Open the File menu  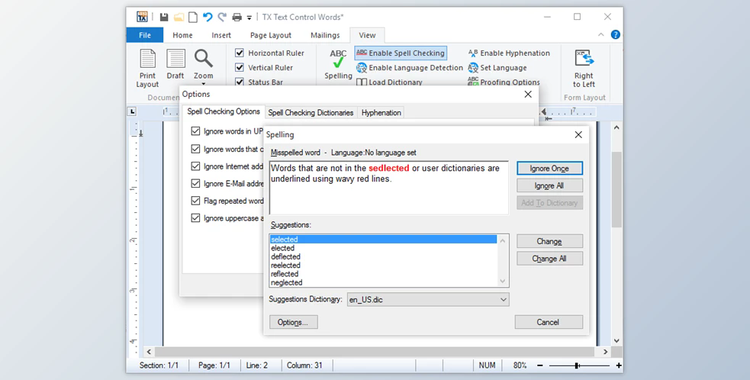tap(145, 35)
